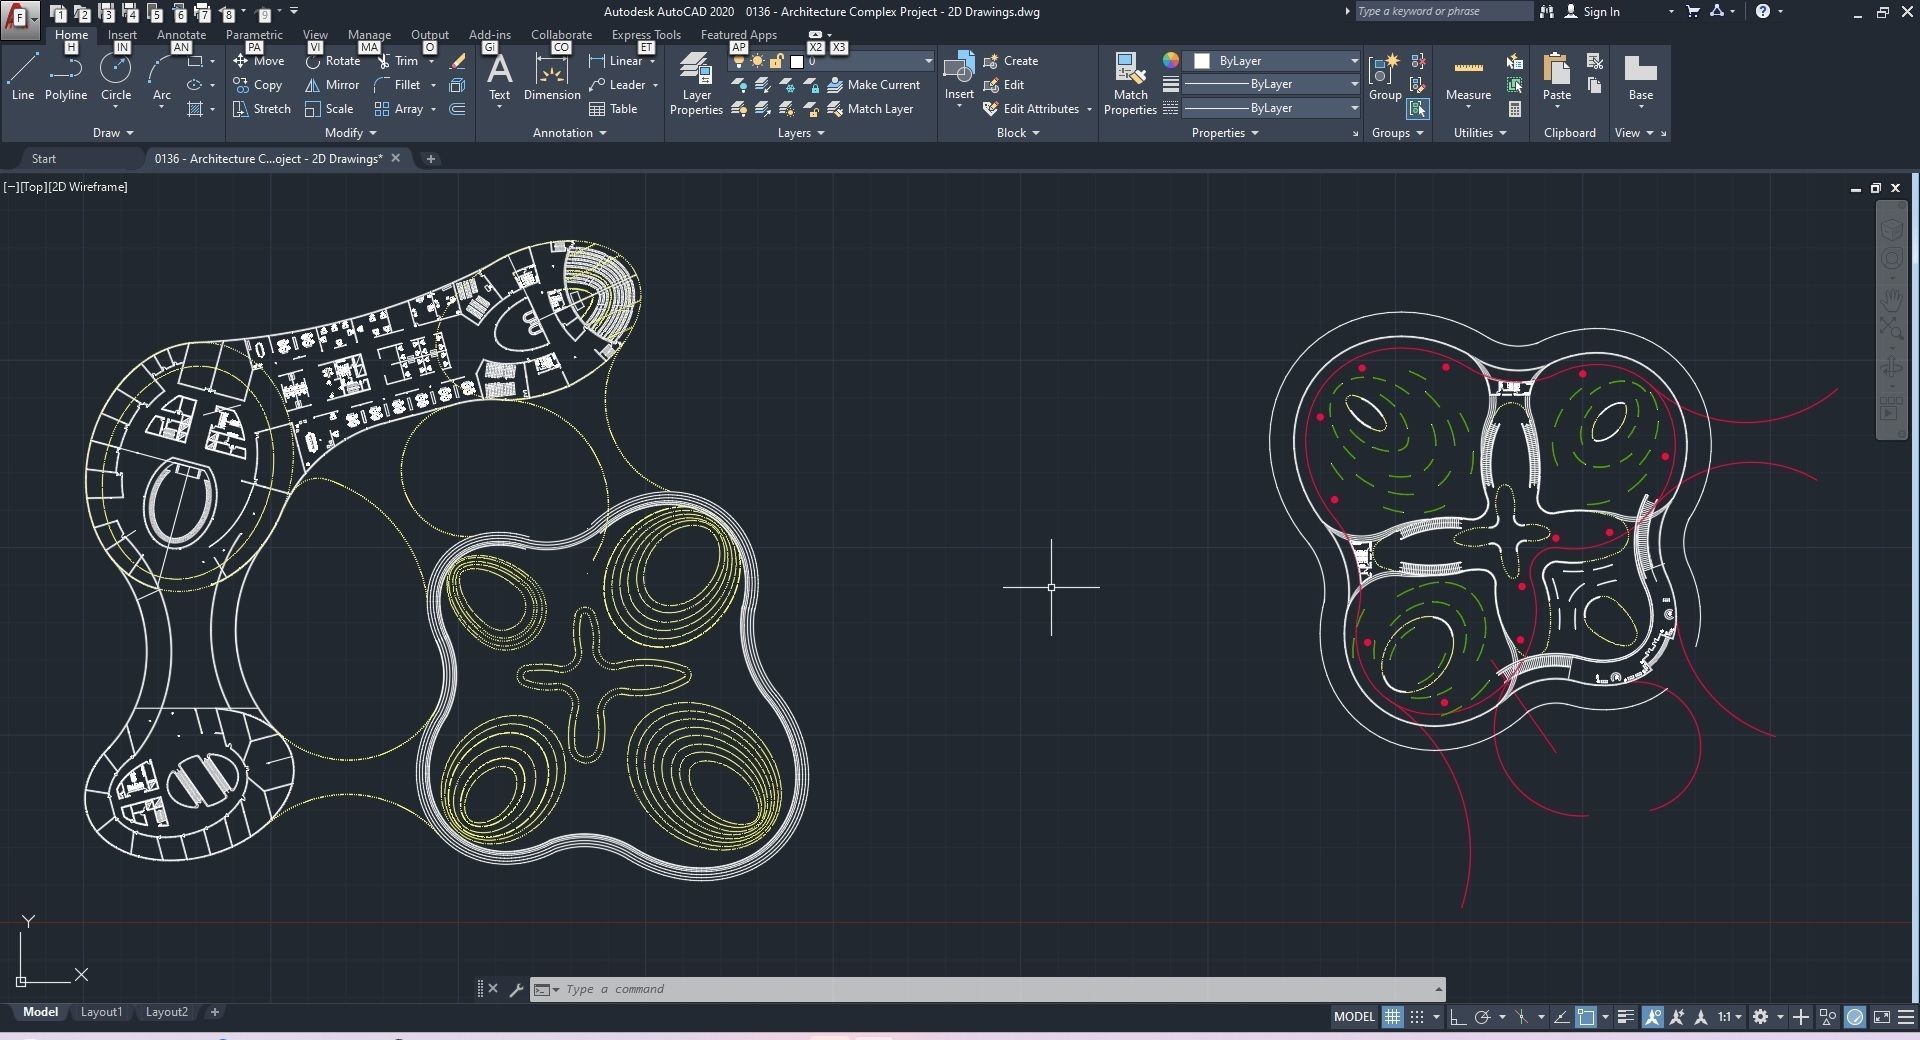This screenshot has width=1920, height=1040.
Task: Choose the Mirror tool
Action: pyautogui.click(x=332, y=85)
